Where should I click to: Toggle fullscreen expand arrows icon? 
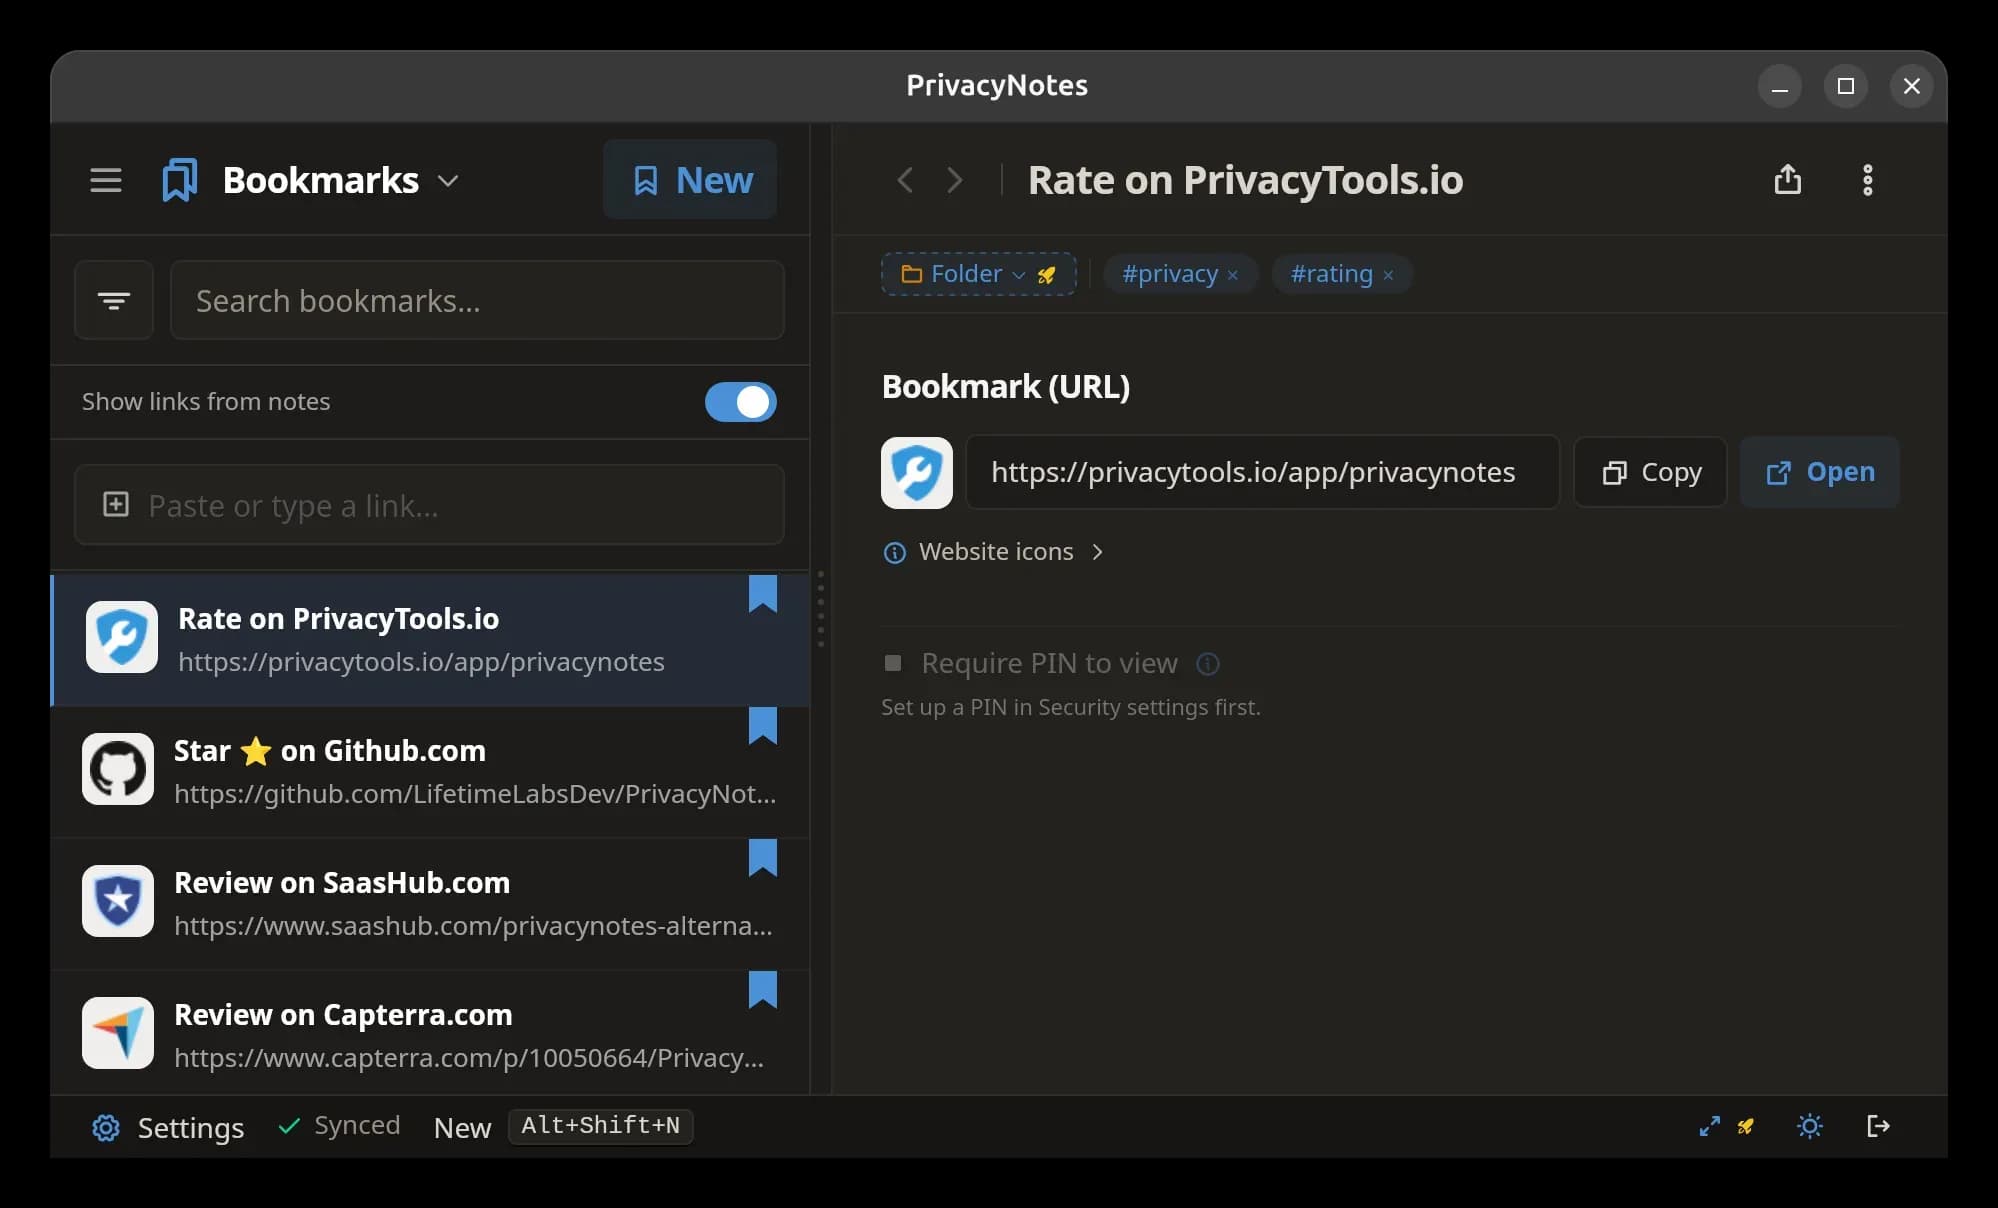[1710, 1127]
